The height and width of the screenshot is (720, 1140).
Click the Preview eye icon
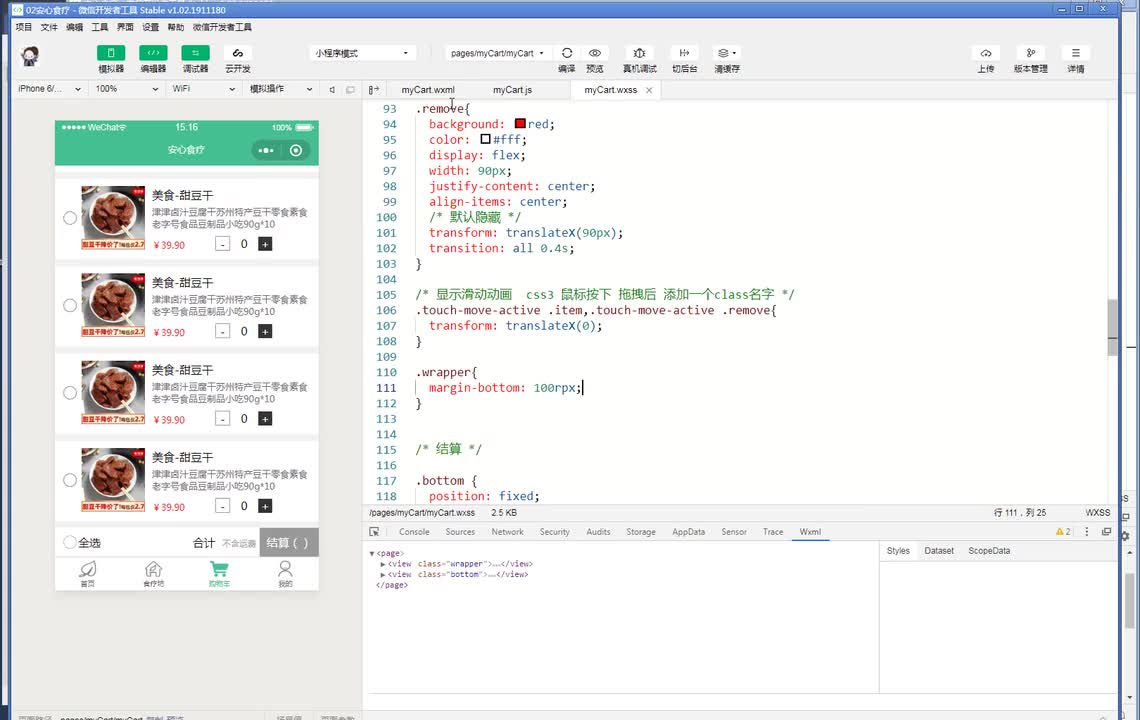[595, 53]
